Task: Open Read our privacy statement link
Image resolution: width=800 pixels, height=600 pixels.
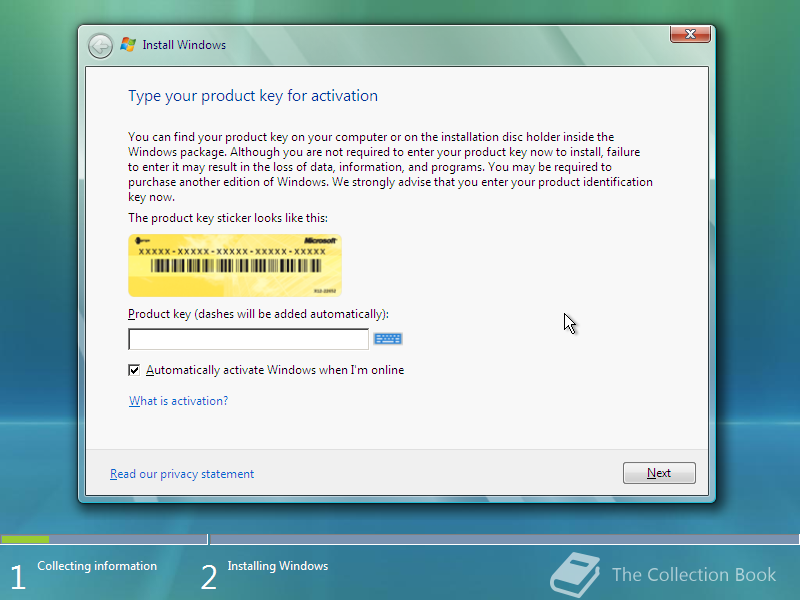Action: pyautogui.click(x=182, y=474)
